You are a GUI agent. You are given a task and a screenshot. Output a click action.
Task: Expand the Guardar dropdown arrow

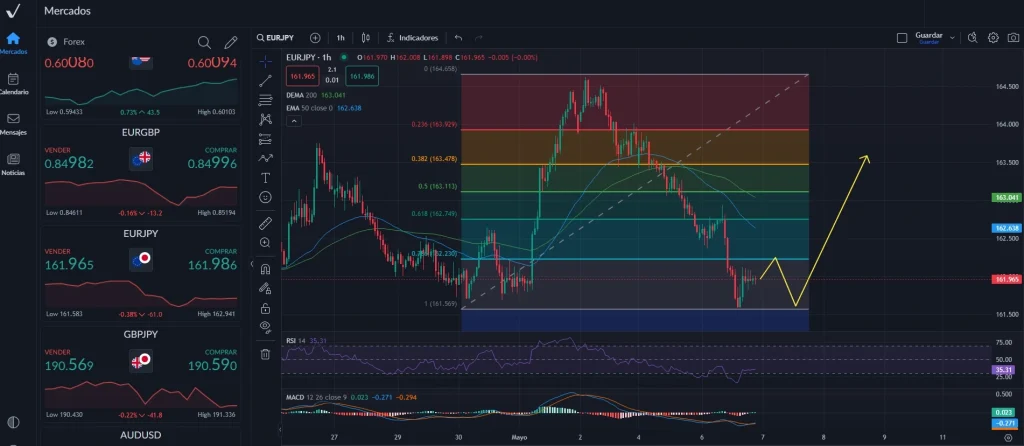tap(952, 38)
